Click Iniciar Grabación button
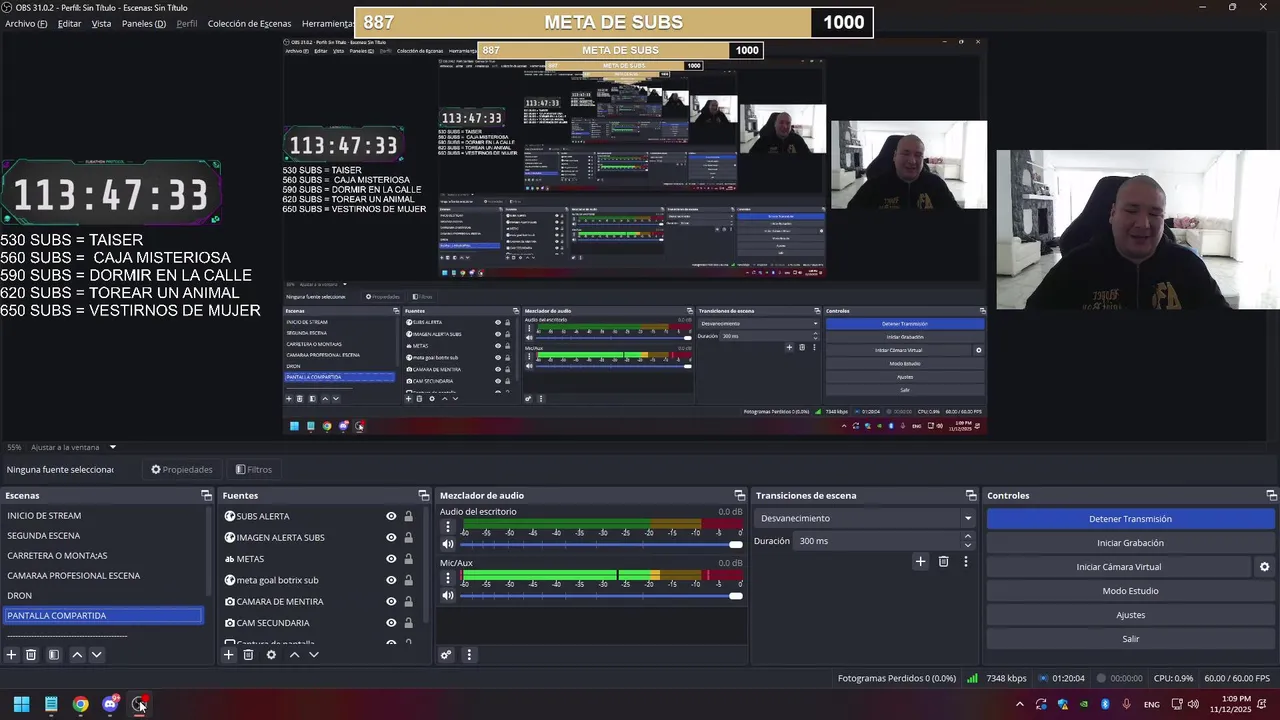Screen dimensions: 1280x720 1130,543
